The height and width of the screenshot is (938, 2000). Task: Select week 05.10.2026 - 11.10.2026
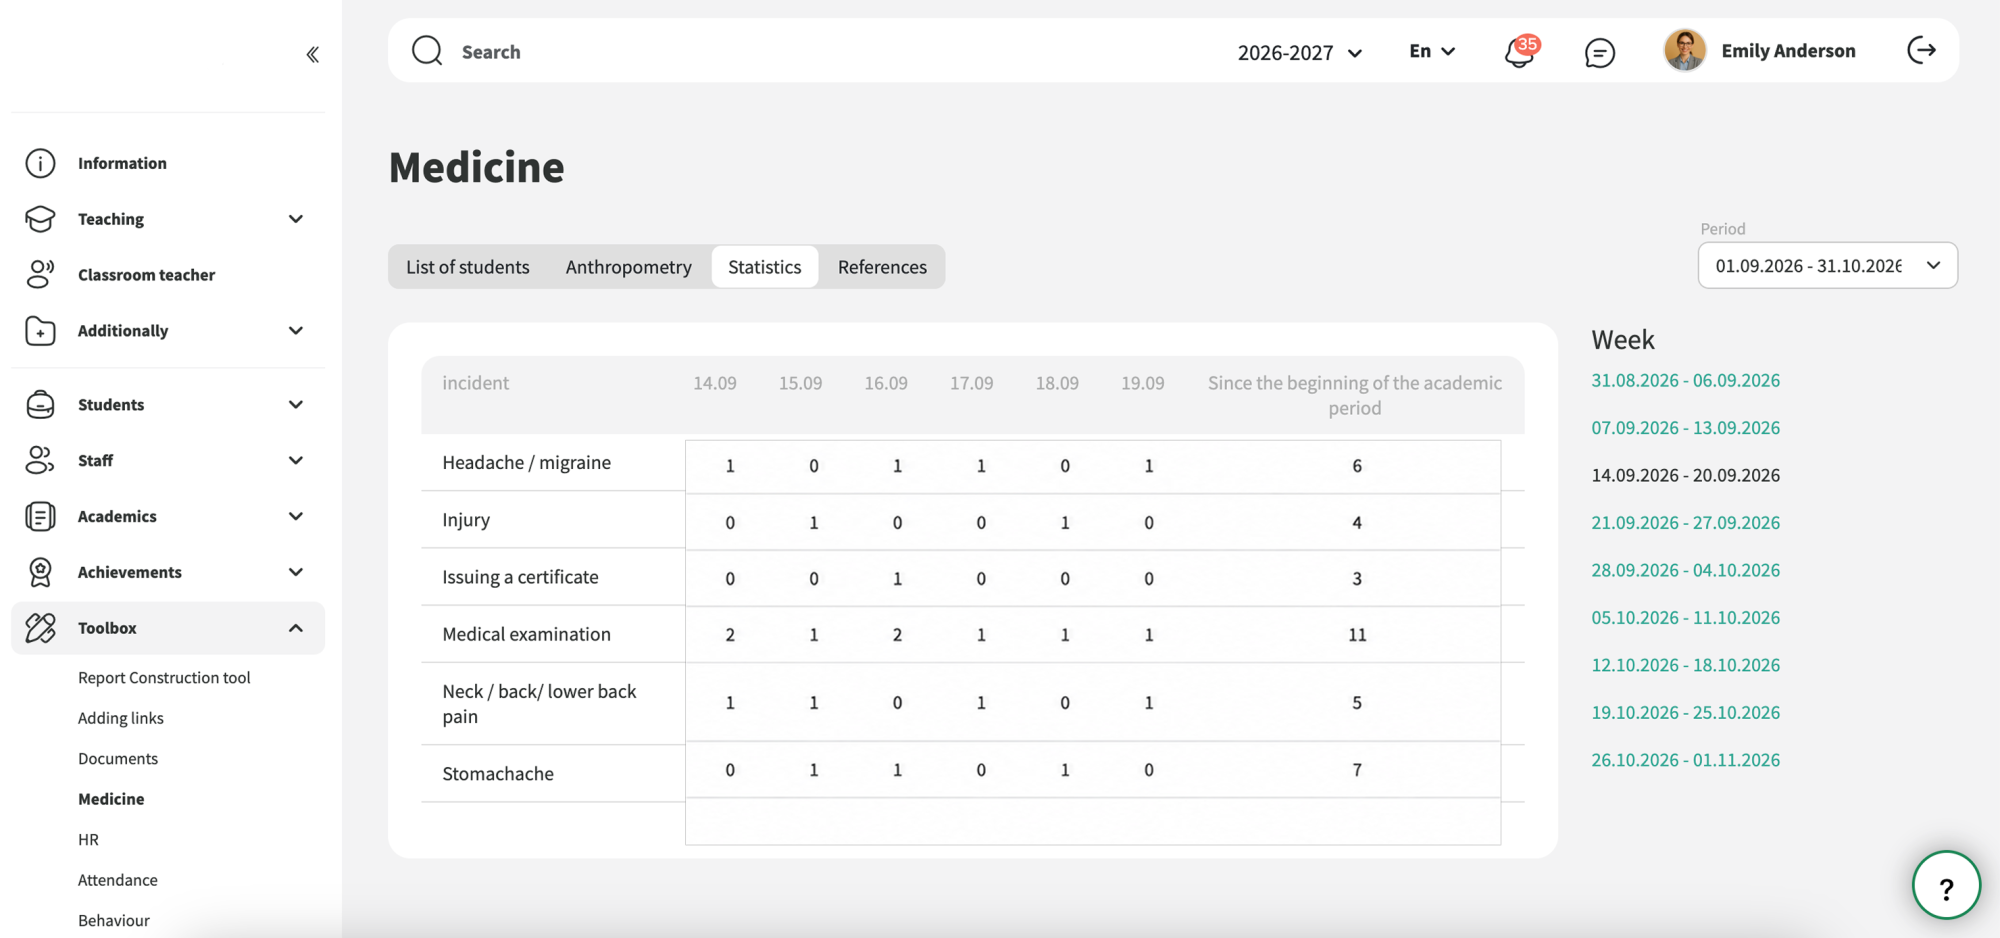click(x=1686, y=618)
